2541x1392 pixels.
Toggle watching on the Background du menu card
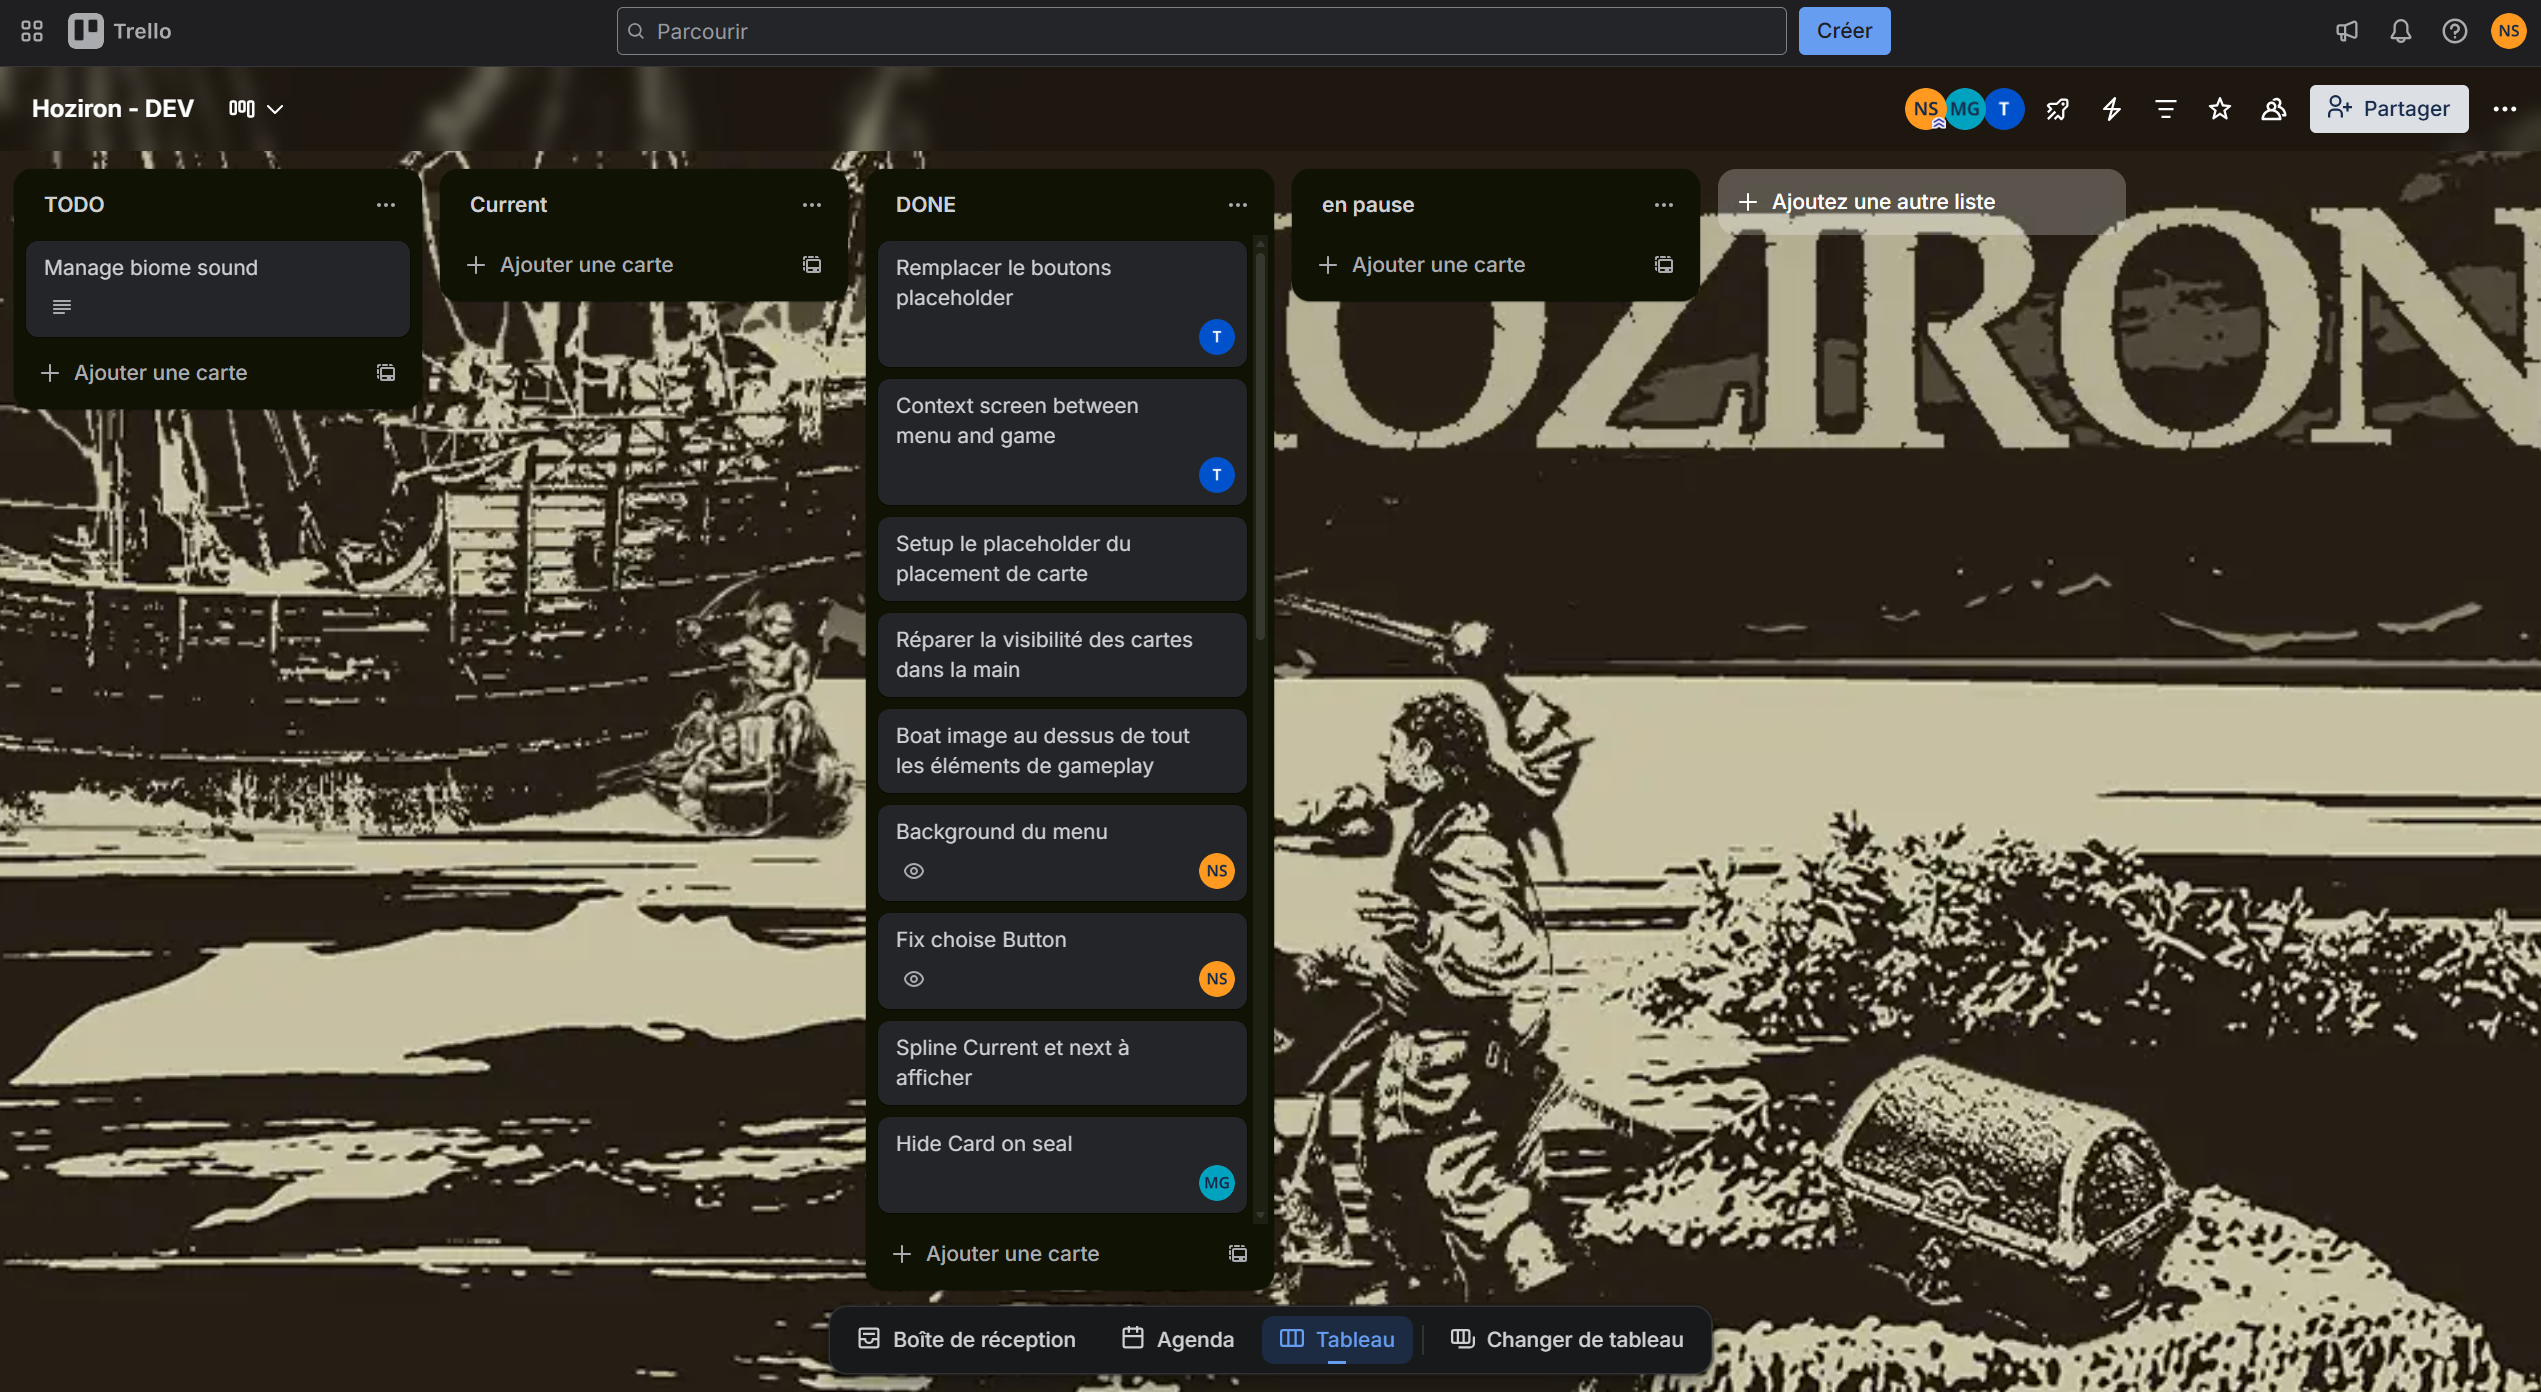[913, 870]
